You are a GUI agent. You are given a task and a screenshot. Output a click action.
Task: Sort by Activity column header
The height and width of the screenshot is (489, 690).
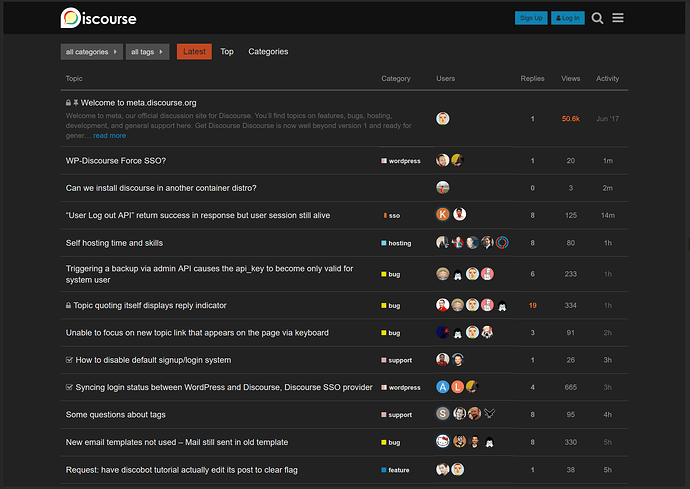point(607,78)
